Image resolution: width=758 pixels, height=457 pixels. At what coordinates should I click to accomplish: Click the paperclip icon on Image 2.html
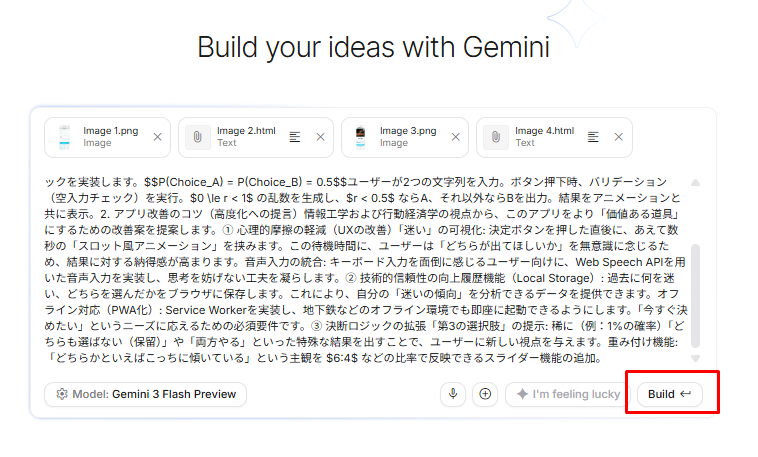(x=199, y=137)
